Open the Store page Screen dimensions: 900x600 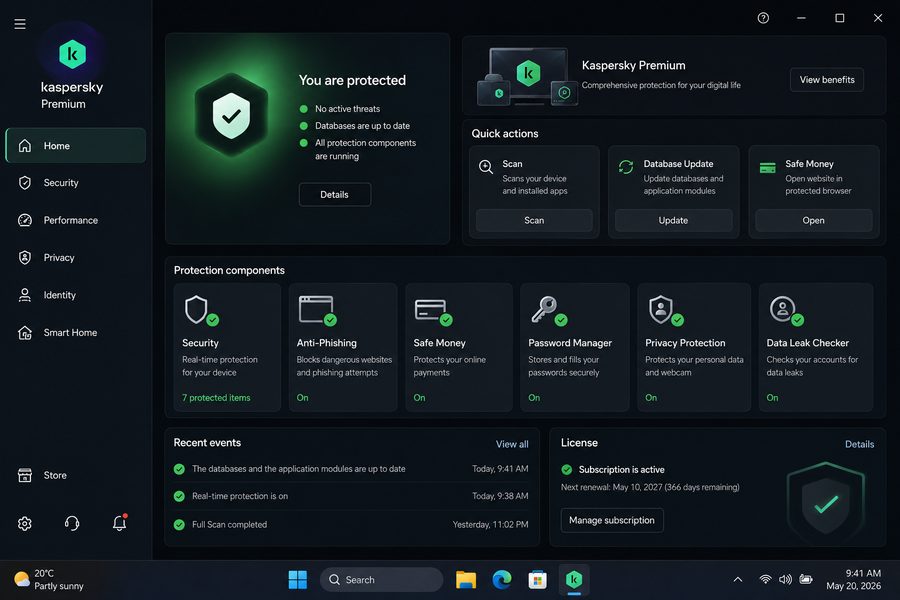coord(76,475)
